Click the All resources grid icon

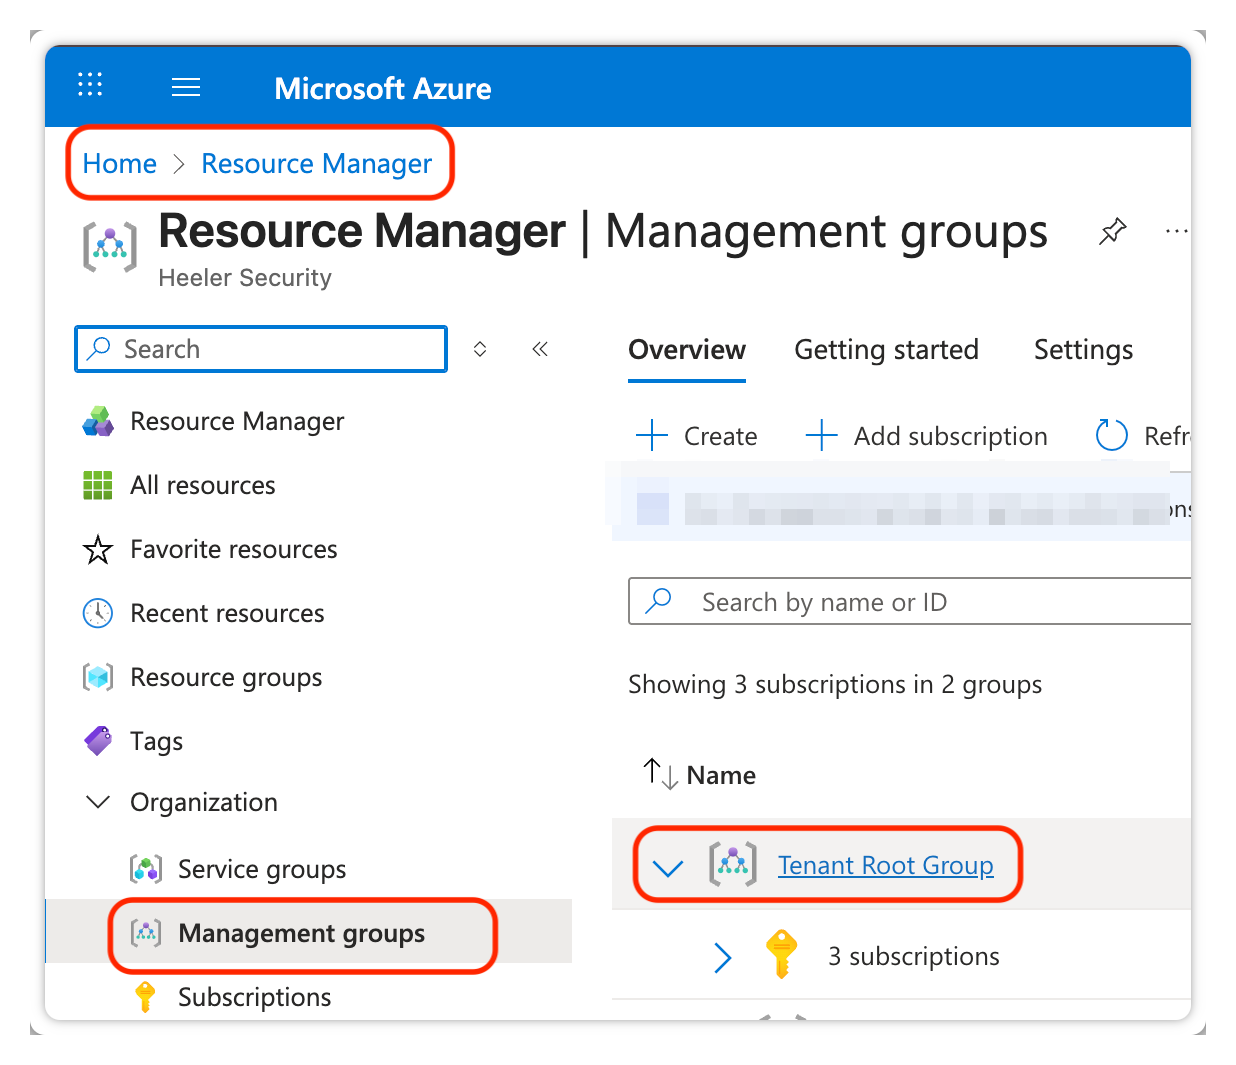coord(98,485)
